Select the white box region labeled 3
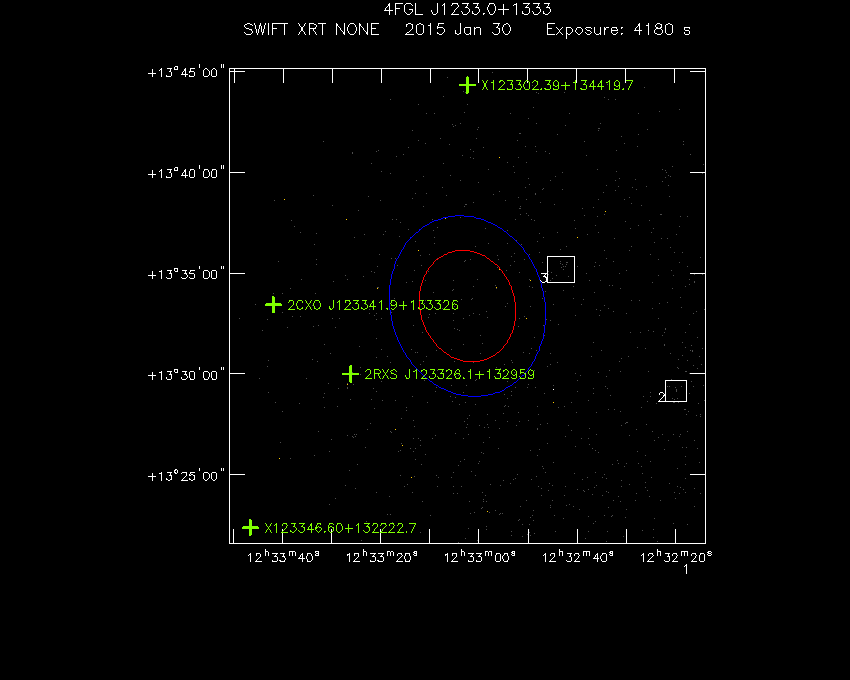 [561, 270]
